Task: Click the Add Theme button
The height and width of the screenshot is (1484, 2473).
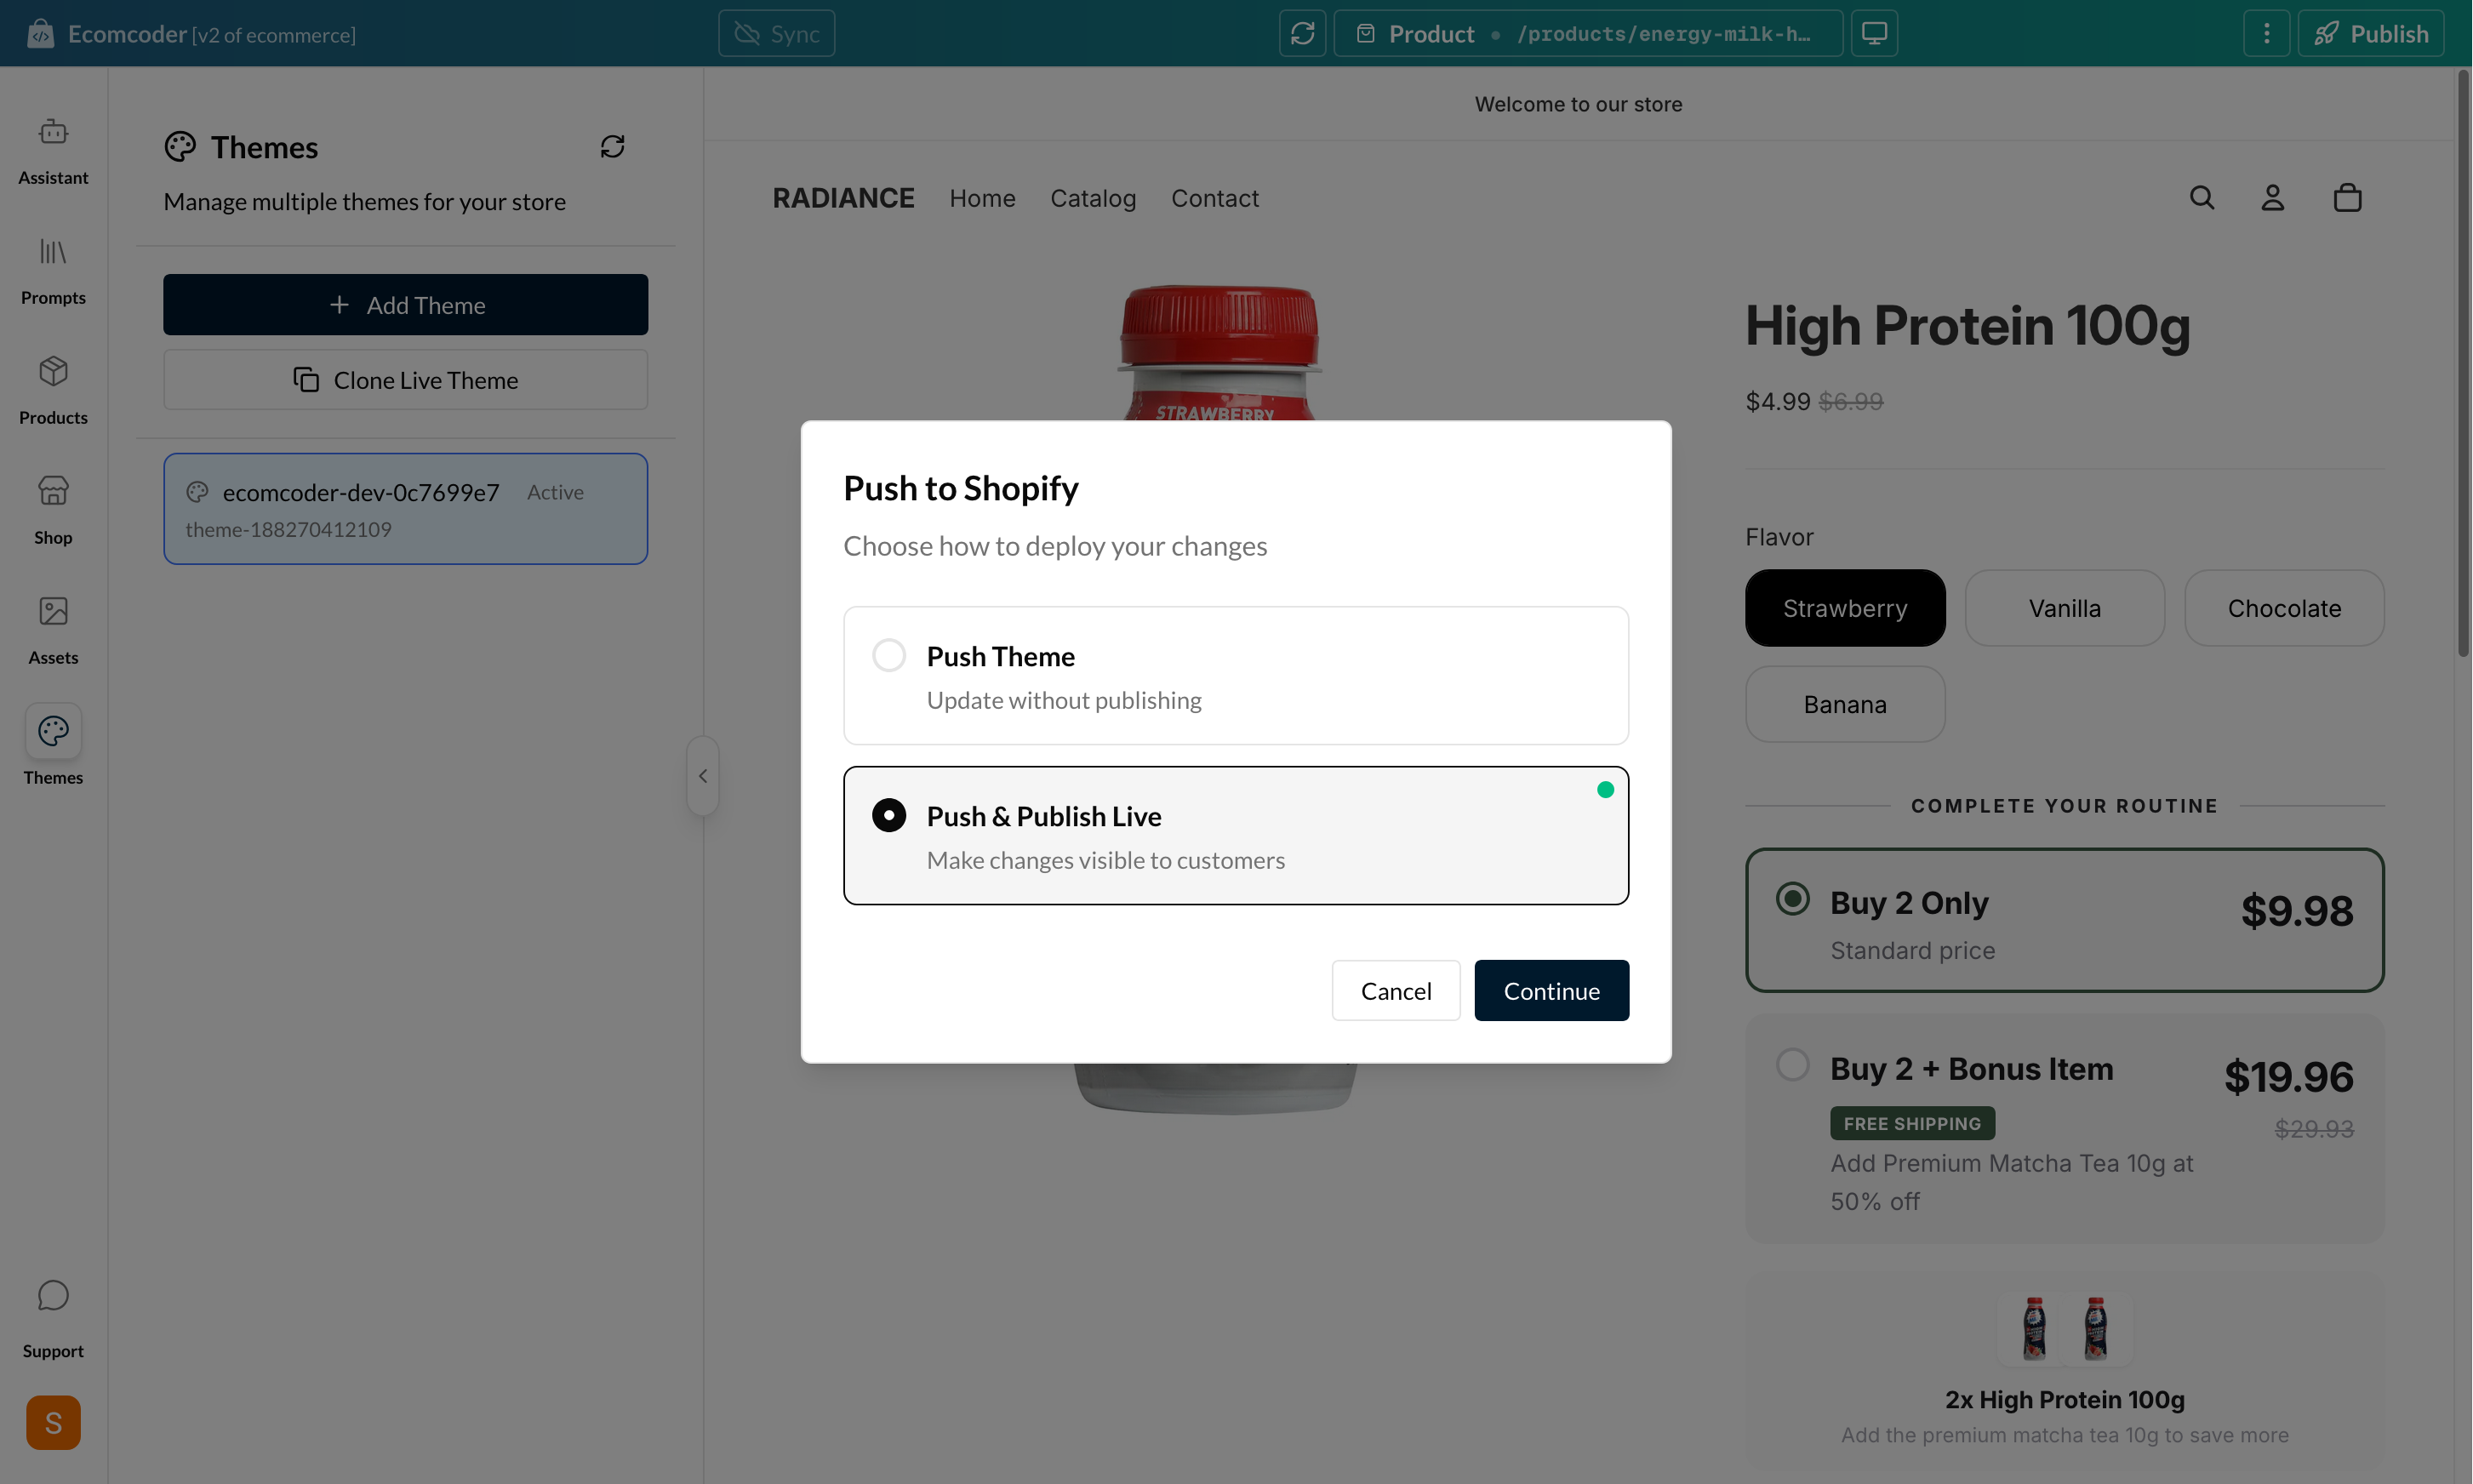Action: click(405, 304)
